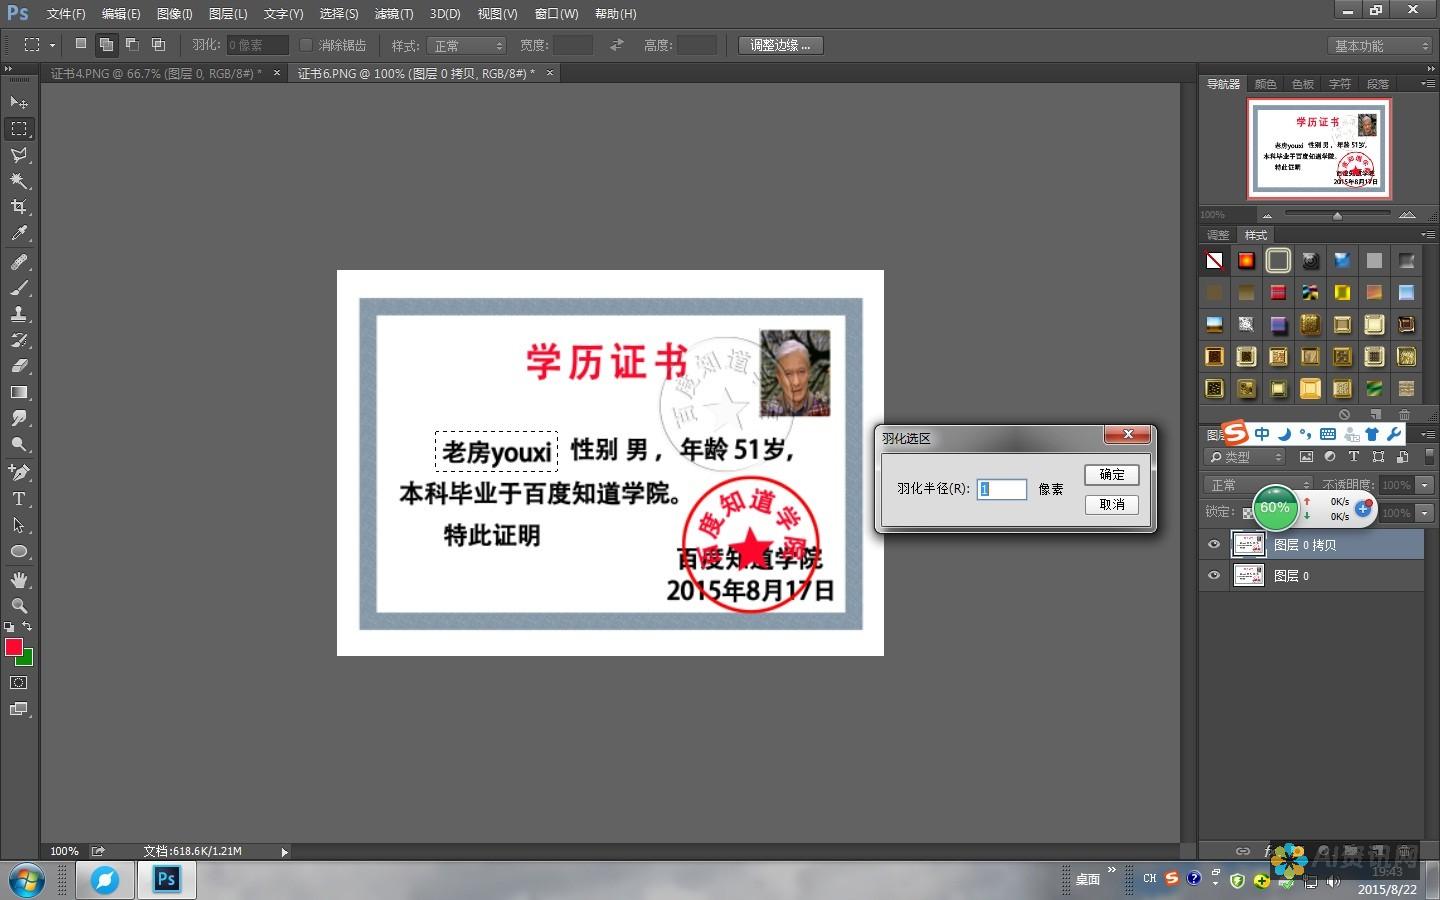Select the History Brush tool
The width and height of the screenshot is (1440, 900).
[19, 340]
